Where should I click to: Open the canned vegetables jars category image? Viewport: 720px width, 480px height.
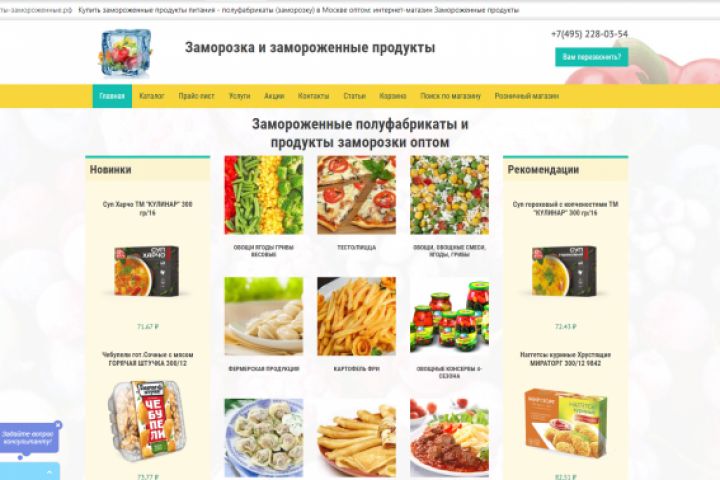pyautogui.click(x=449, y=316)
